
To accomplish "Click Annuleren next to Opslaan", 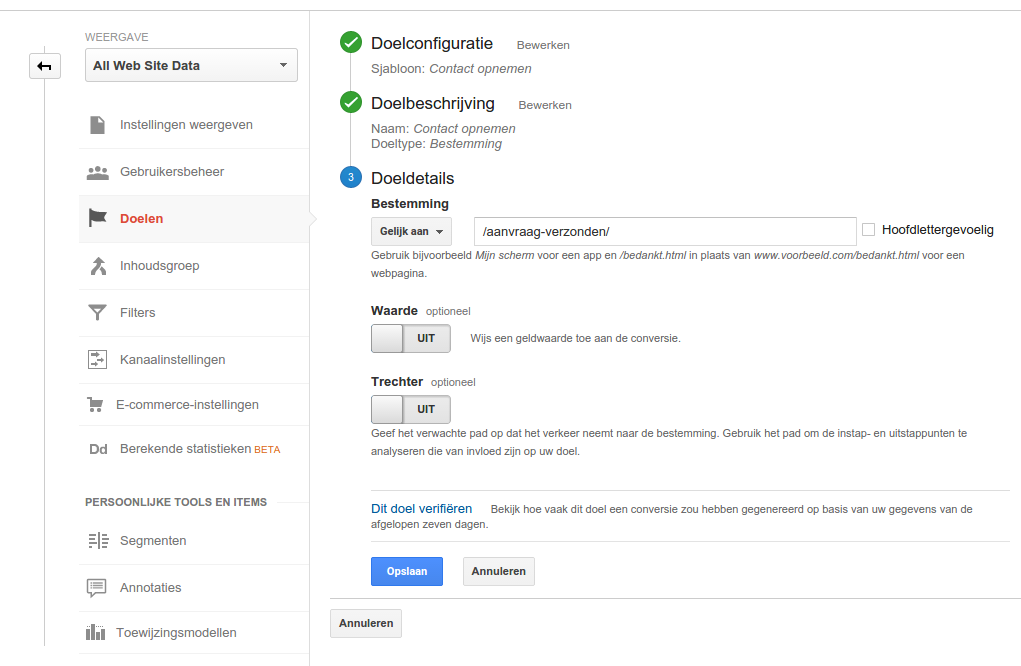I will [x=499, y=572].
